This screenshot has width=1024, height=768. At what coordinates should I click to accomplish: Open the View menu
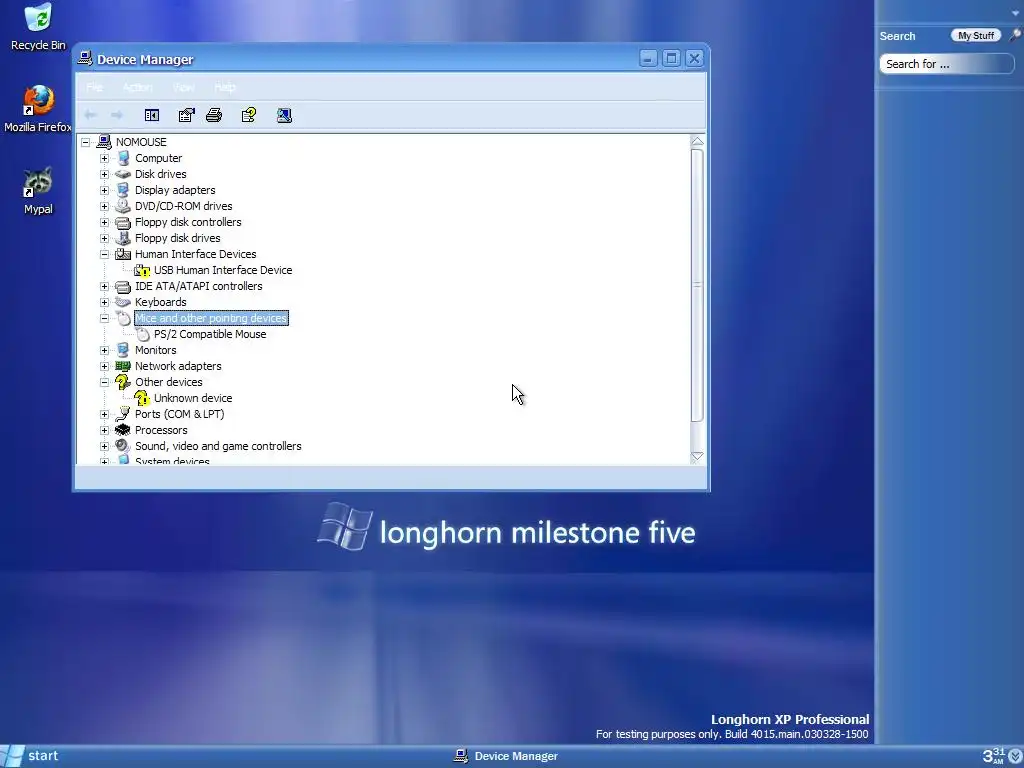click(184, 88)
